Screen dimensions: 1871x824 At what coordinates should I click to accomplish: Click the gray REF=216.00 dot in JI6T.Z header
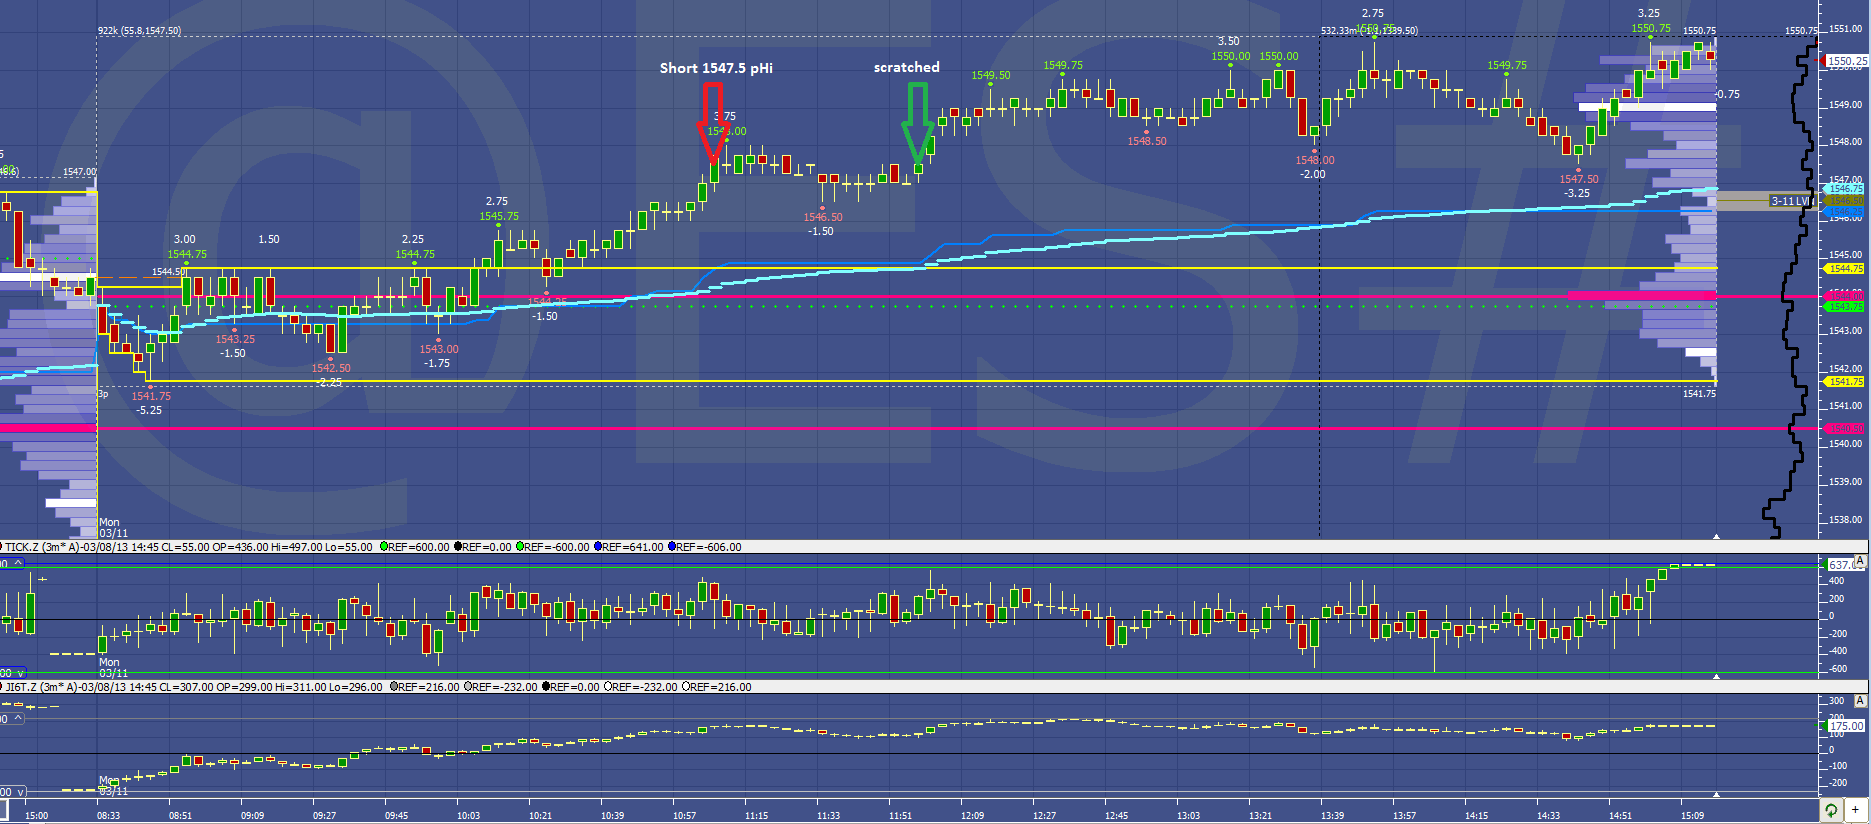coord(394,687)
